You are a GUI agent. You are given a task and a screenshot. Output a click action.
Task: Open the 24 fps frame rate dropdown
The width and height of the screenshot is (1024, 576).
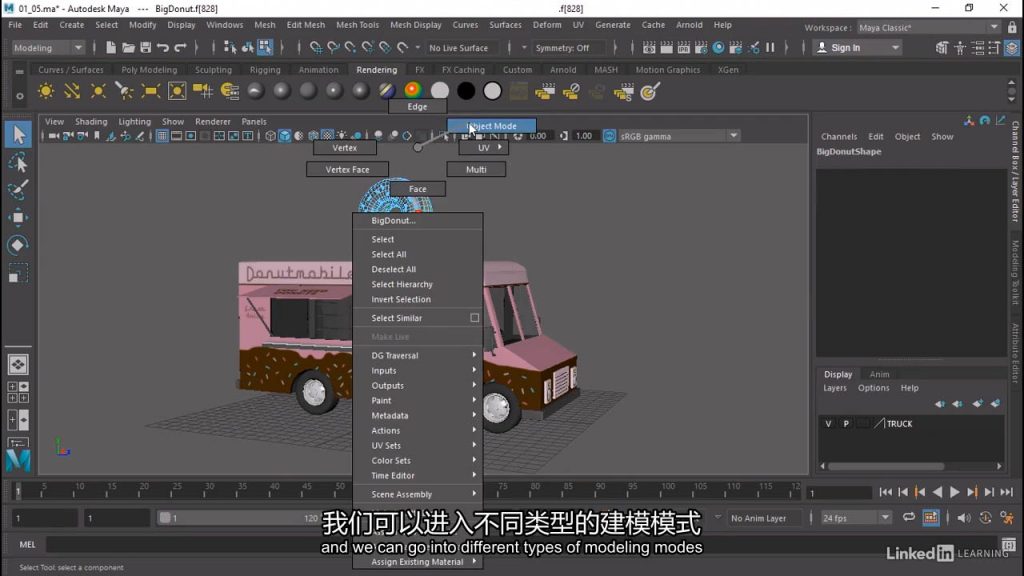856,518
